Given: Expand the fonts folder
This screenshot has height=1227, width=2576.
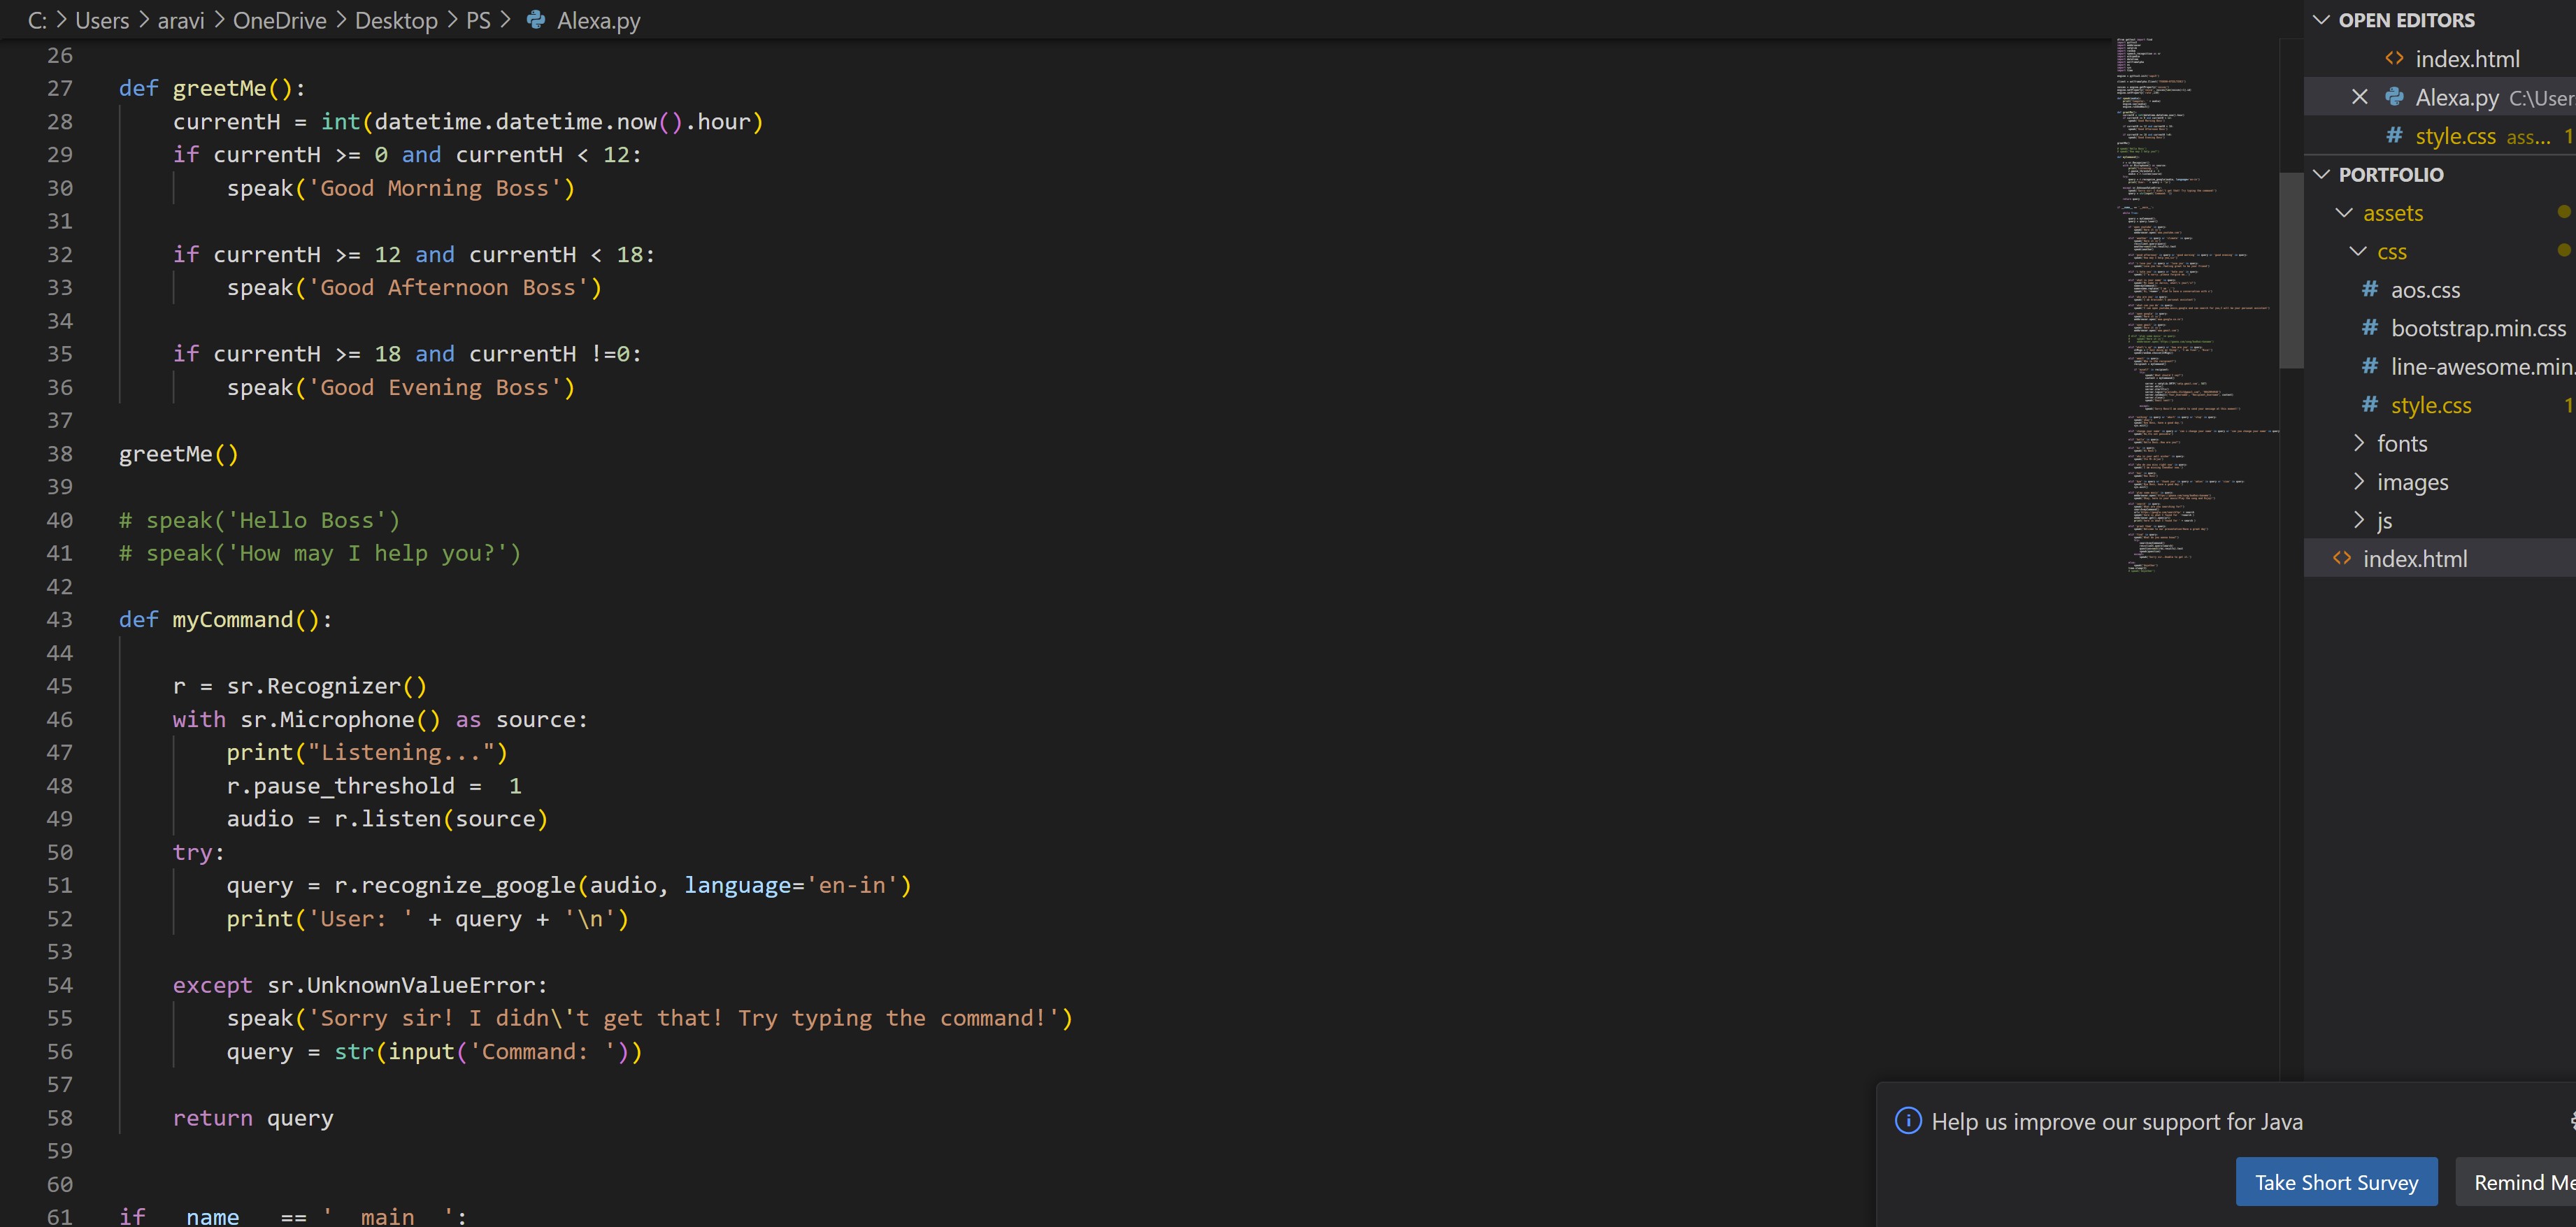Looking at the screenshot, I should 2359,443.
